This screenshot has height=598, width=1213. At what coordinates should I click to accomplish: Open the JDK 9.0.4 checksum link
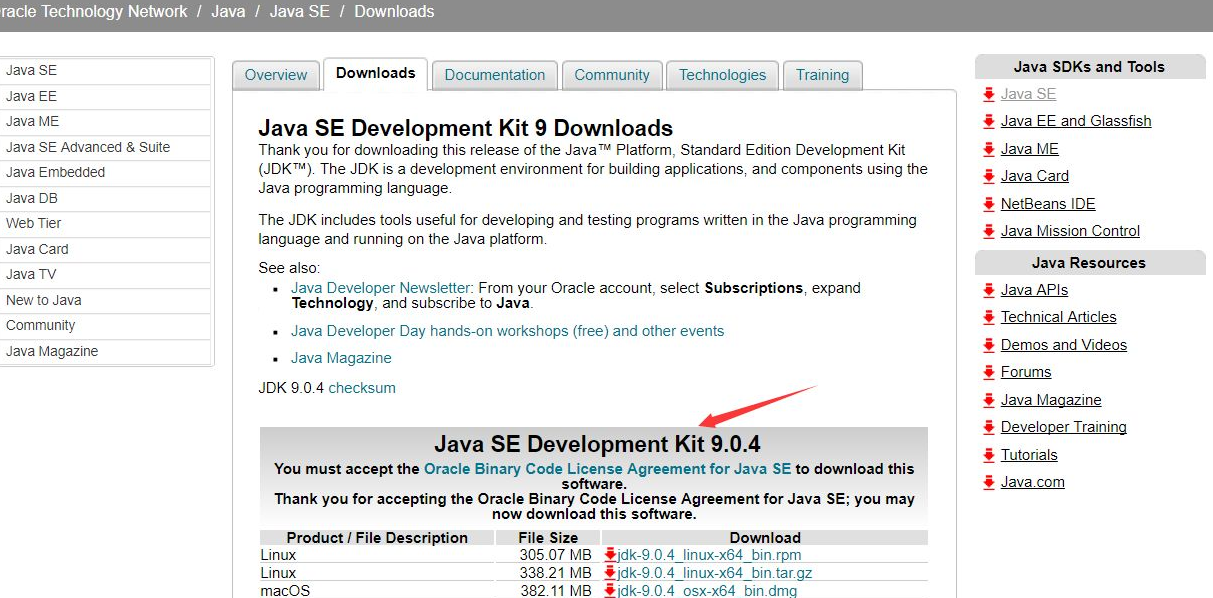pos(362,388)
